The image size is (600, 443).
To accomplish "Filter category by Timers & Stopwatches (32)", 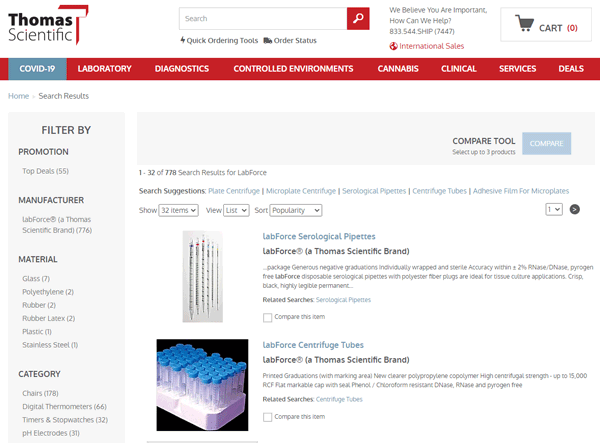I will (65, 420).
